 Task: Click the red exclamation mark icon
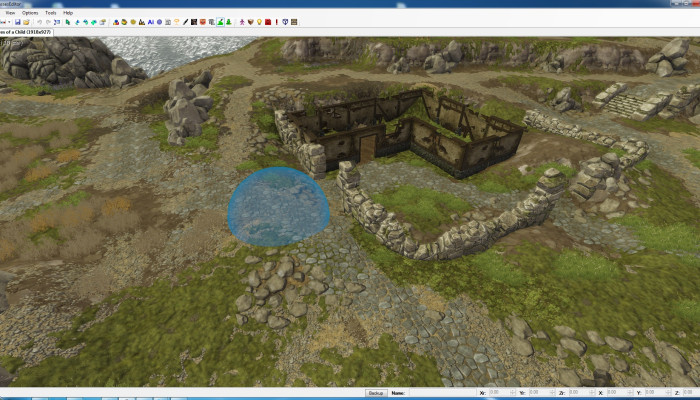[x=276, y=22]
